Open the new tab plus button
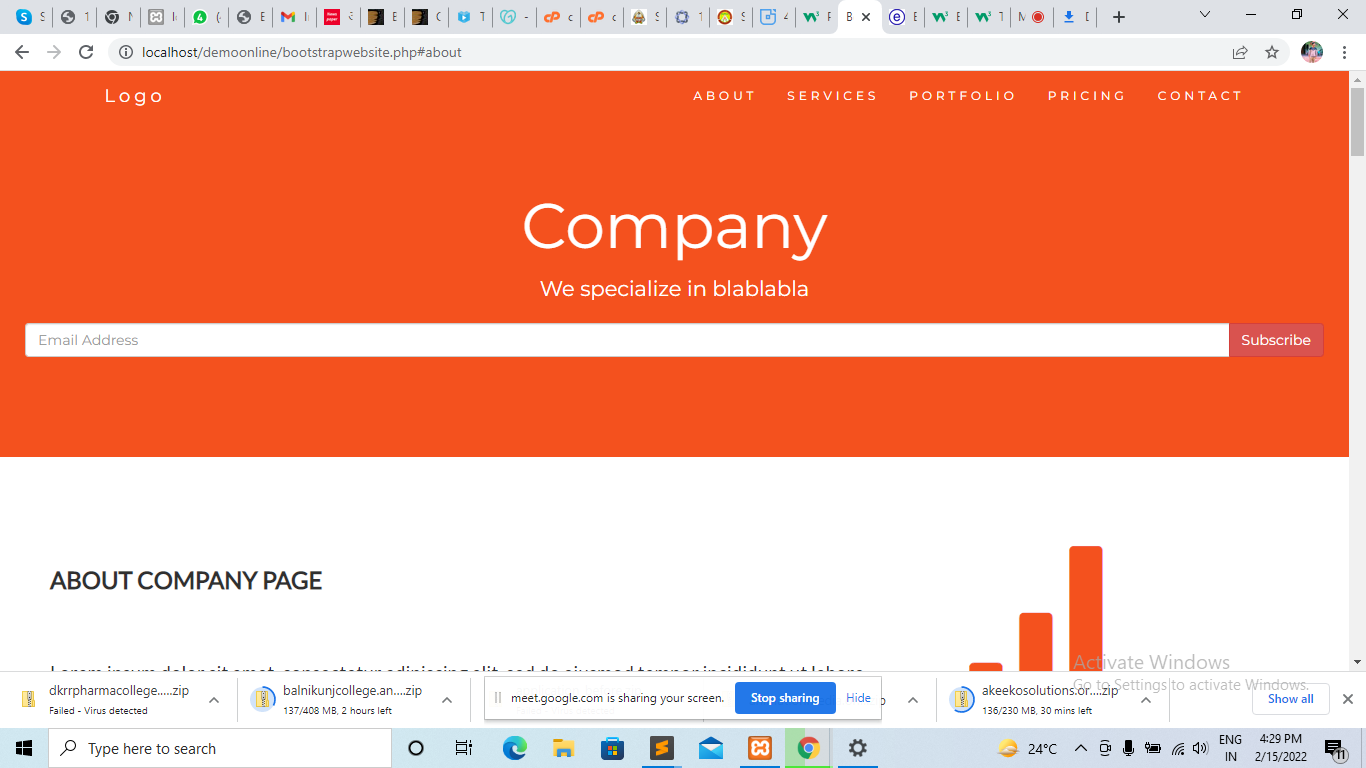The height and width of the screenshot is (768, 1366). click(1119, 17)
